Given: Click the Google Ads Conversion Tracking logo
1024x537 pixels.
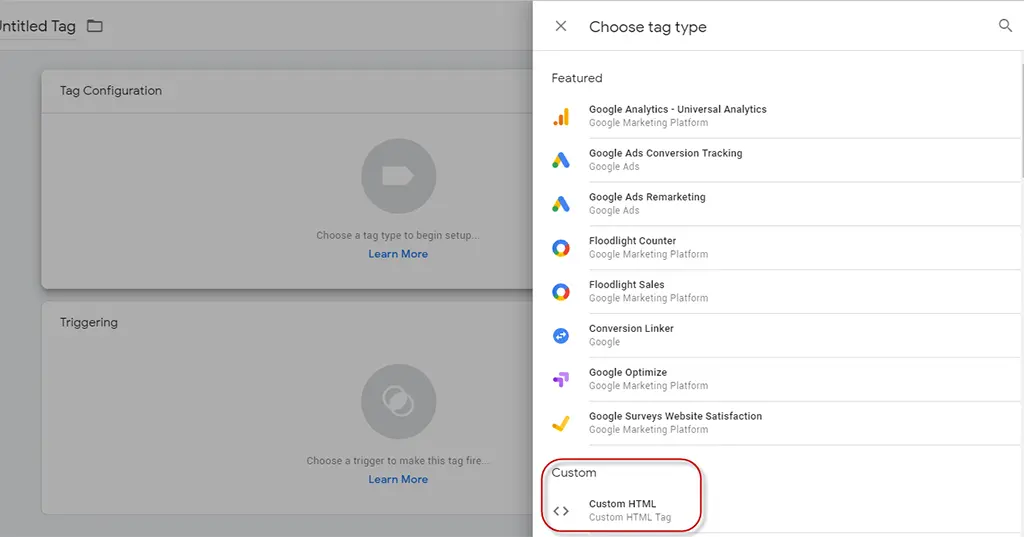Looking at the screenshot, I should click(x=561, y=160).
